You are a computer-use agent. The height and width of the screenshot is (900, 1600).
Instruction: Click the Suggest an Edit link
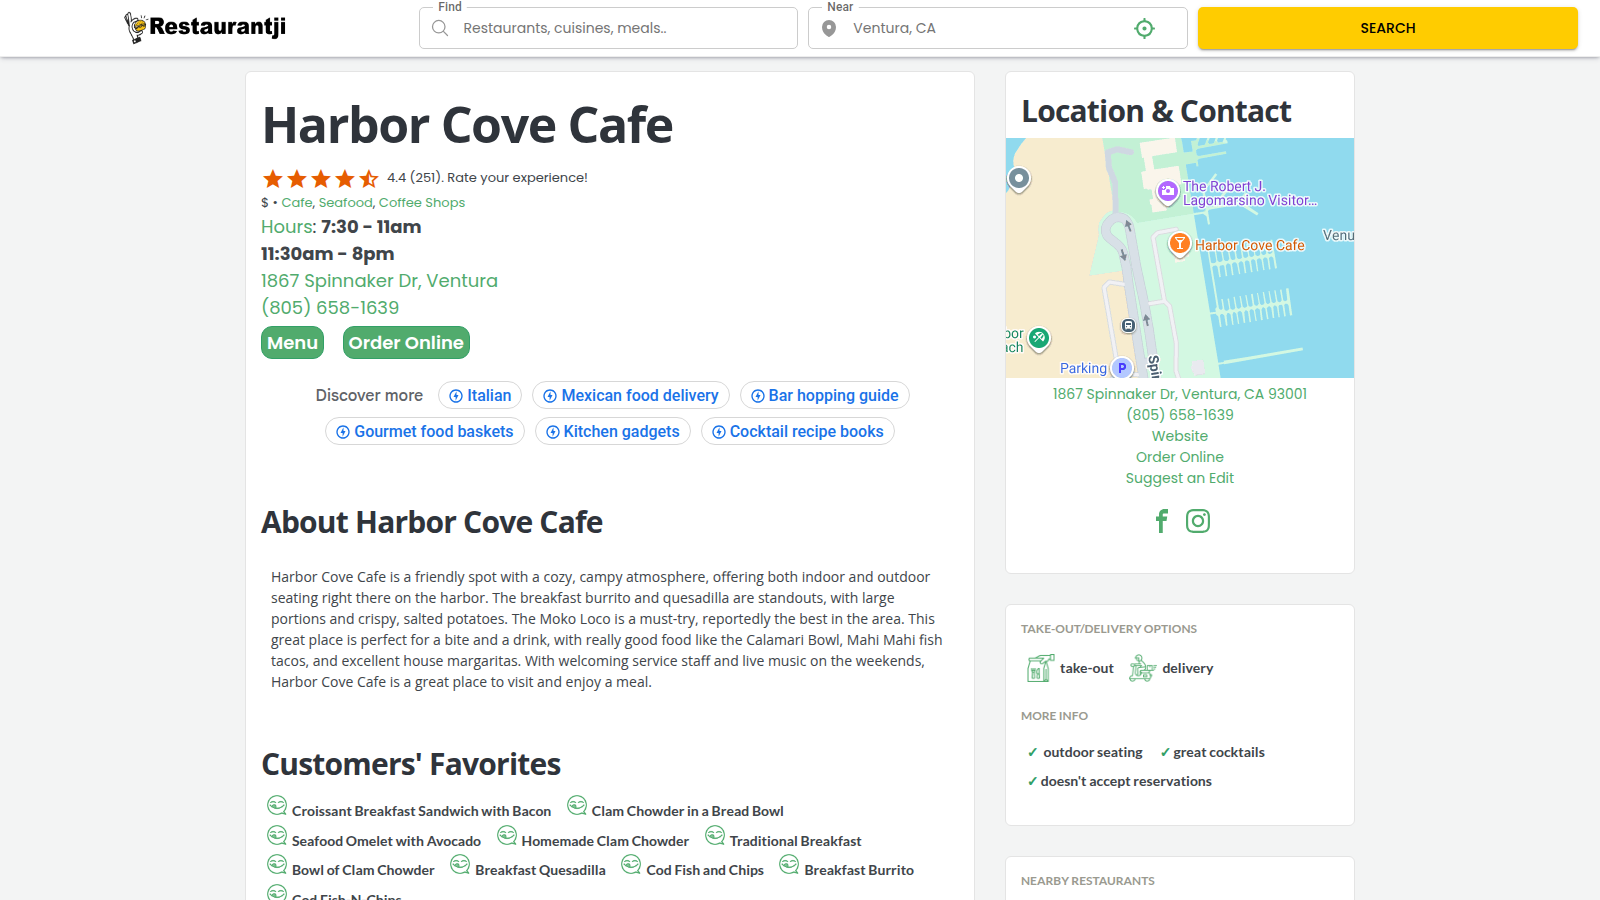pos(1179,478)
